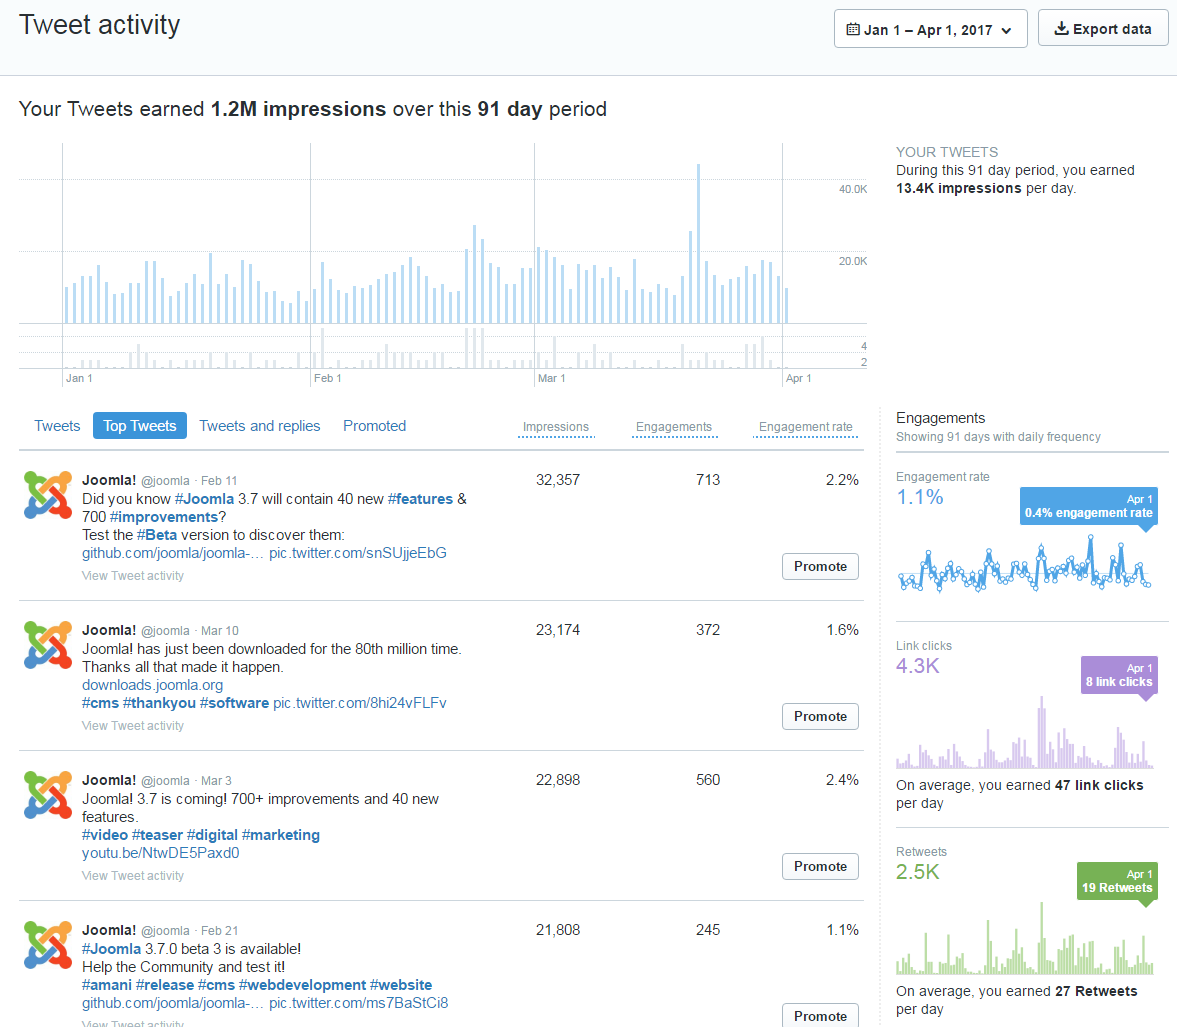
Task: Promote the Feb 21 beta 3 tweet
Action: point(820,1015)
